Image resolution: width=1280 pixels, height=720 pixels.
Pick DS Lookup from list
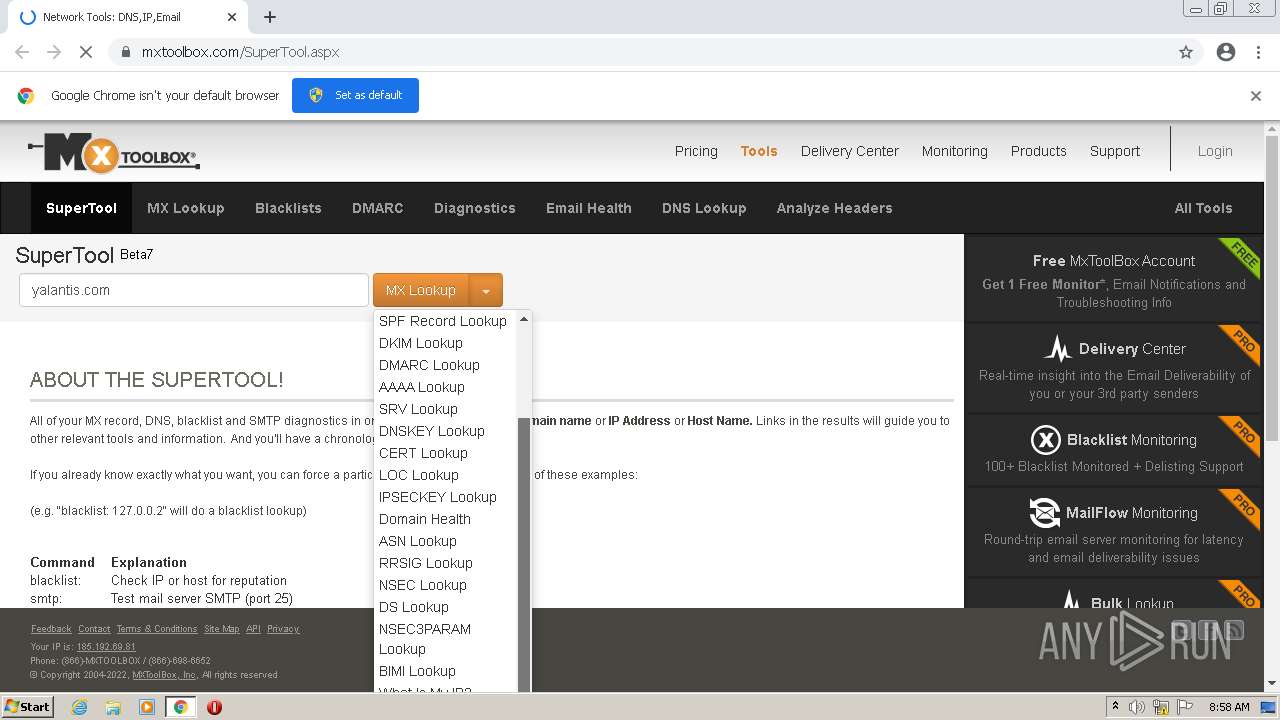coord(414,607)
